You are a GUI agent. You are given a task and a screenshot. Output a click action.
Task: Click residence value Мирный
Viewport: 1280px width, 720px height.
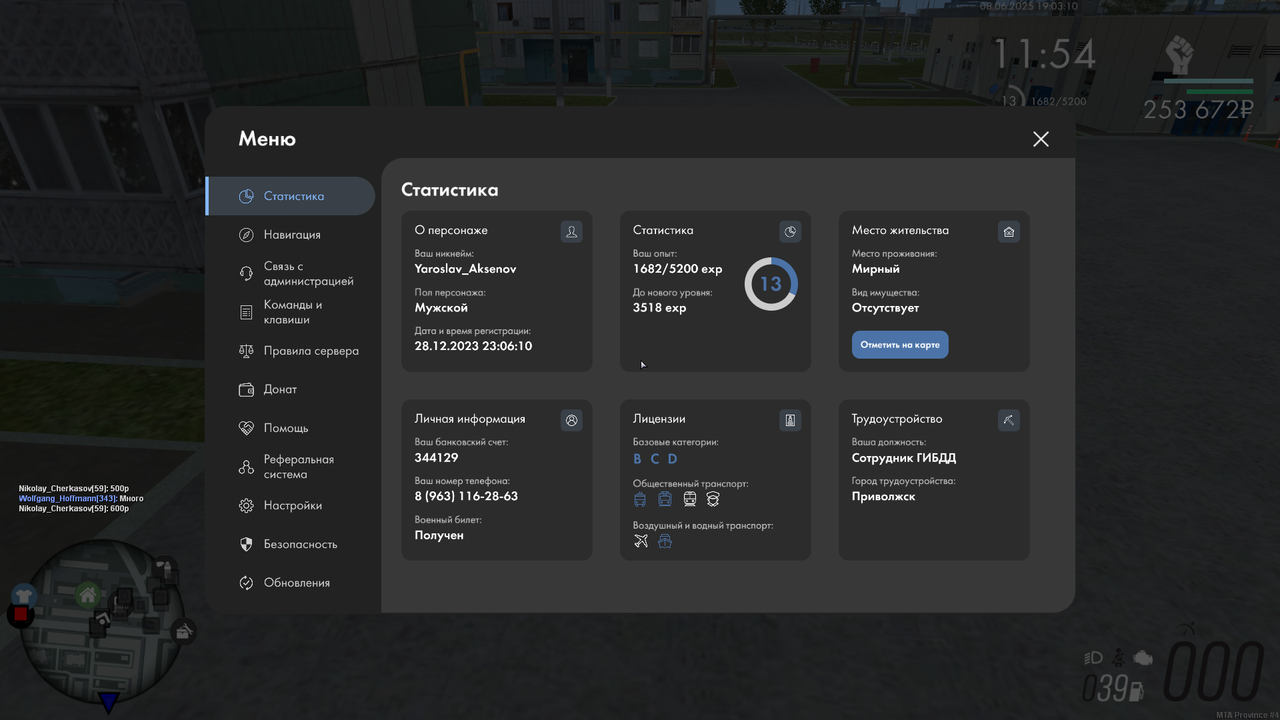coord(876,269)
